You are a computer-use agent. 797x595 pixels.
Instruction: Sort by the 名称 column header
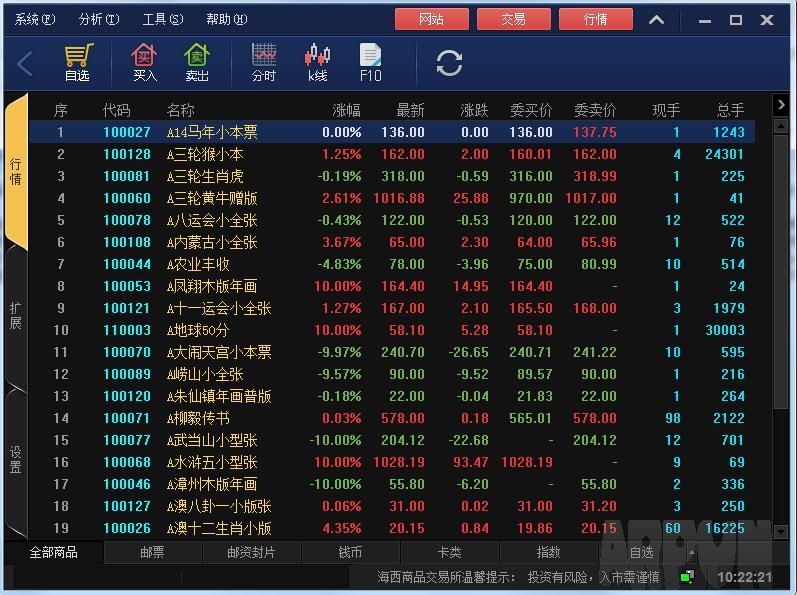(180, 110)
